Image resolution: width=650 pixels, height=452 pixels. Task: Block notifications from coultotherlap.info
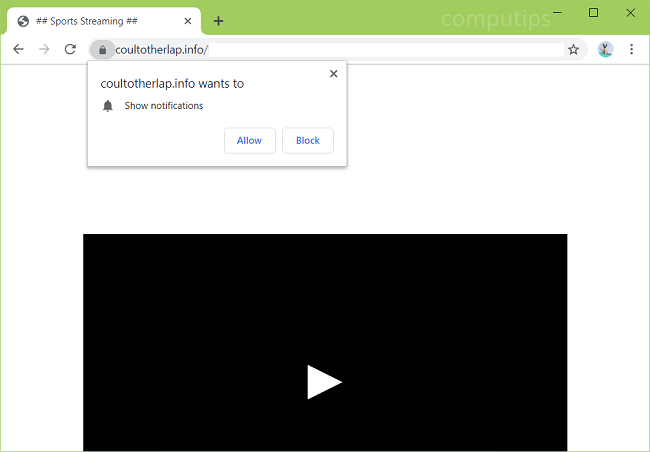(x=308, y=141)
